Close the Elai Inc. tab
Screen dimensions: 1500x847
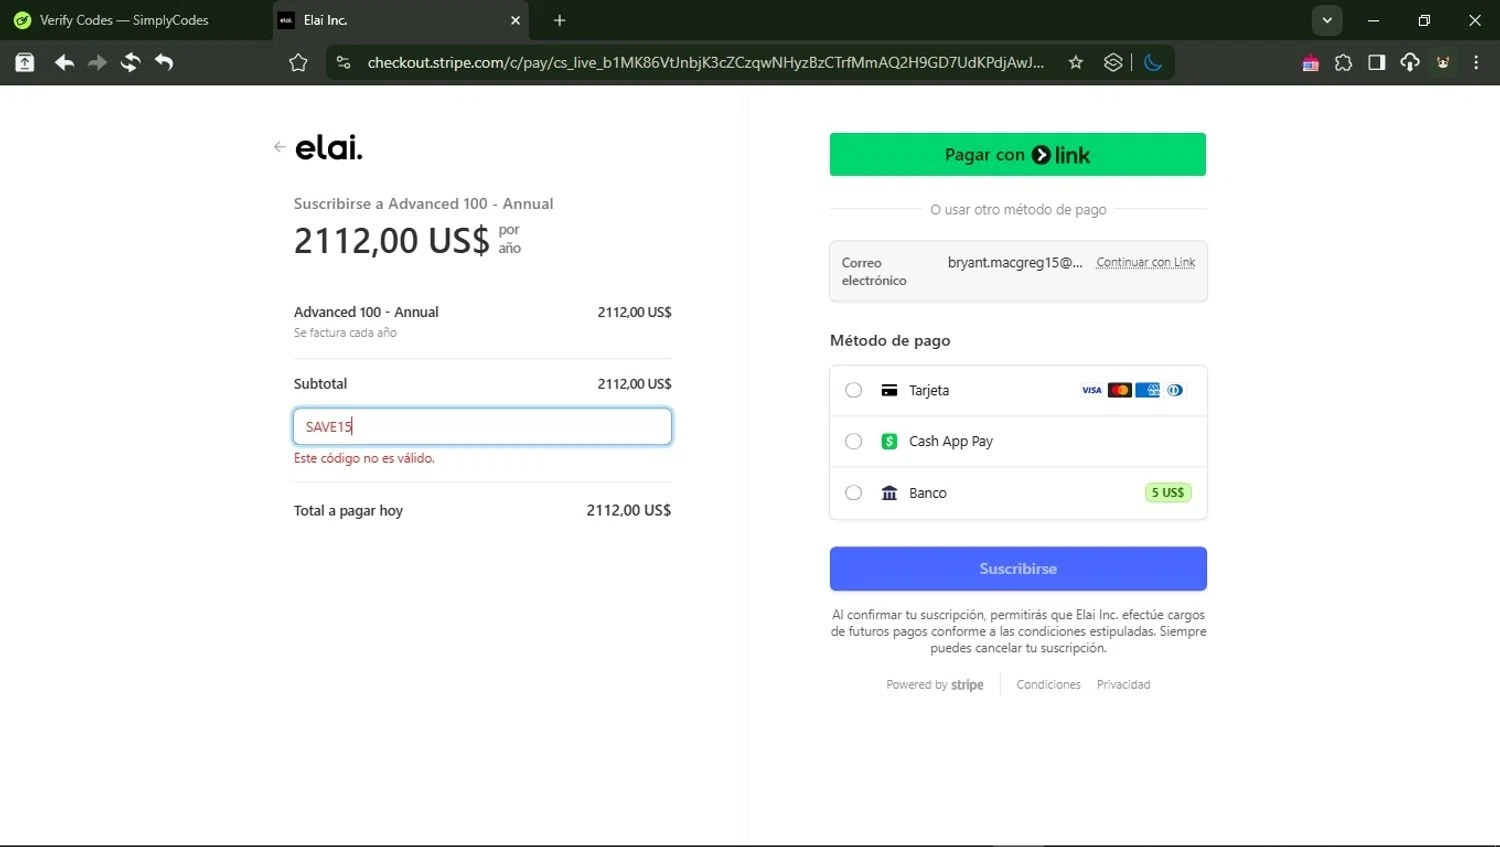point(516,20)
